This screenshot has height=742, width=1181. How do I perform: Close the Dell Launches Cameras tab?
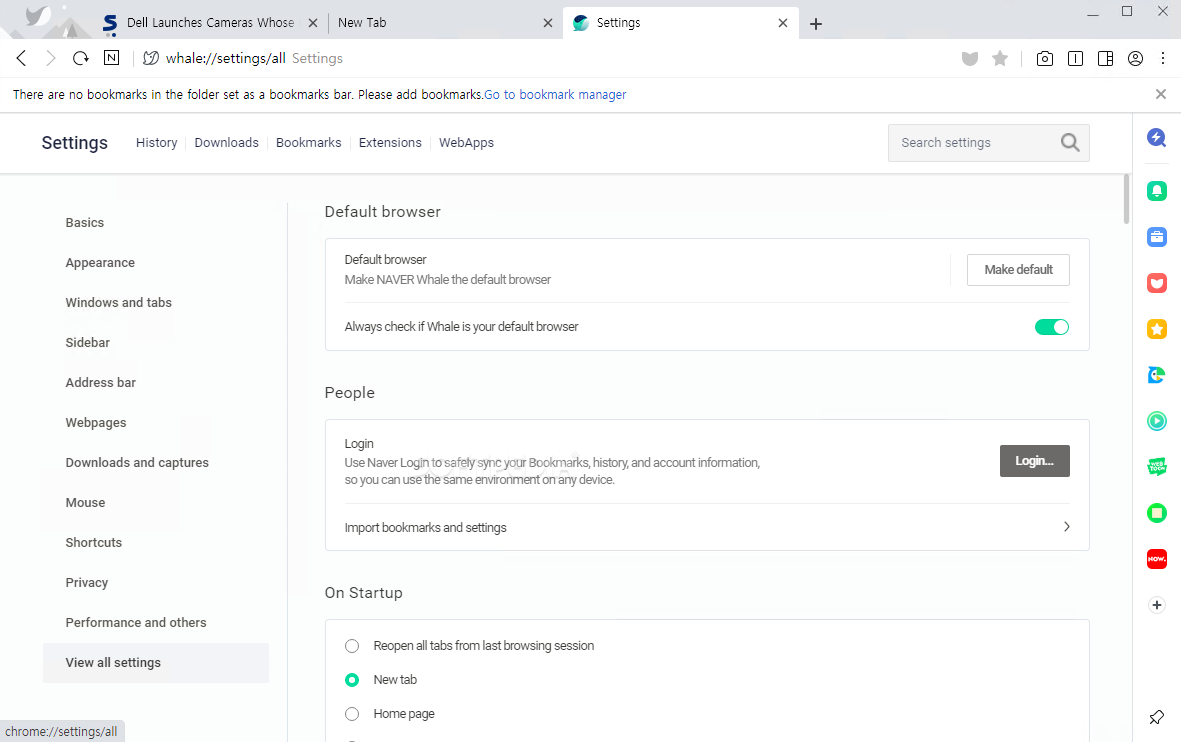(x=313, y=23)
